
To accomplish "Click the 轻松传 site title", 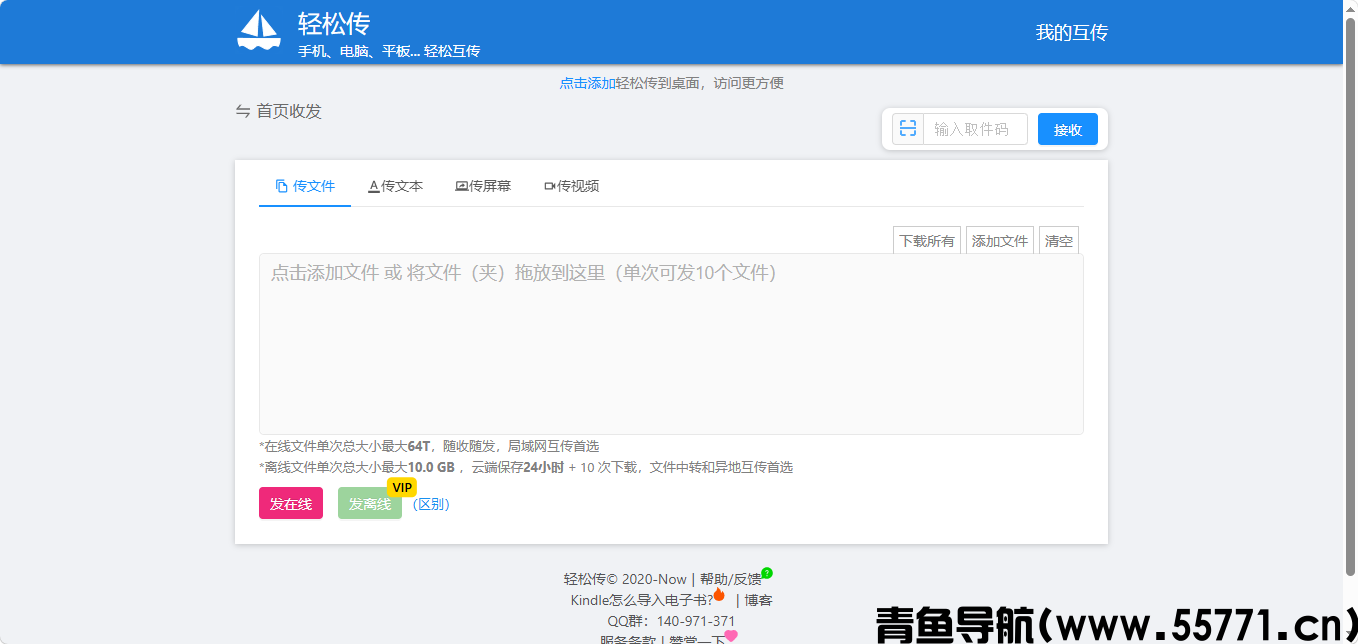I will [334, 23].
